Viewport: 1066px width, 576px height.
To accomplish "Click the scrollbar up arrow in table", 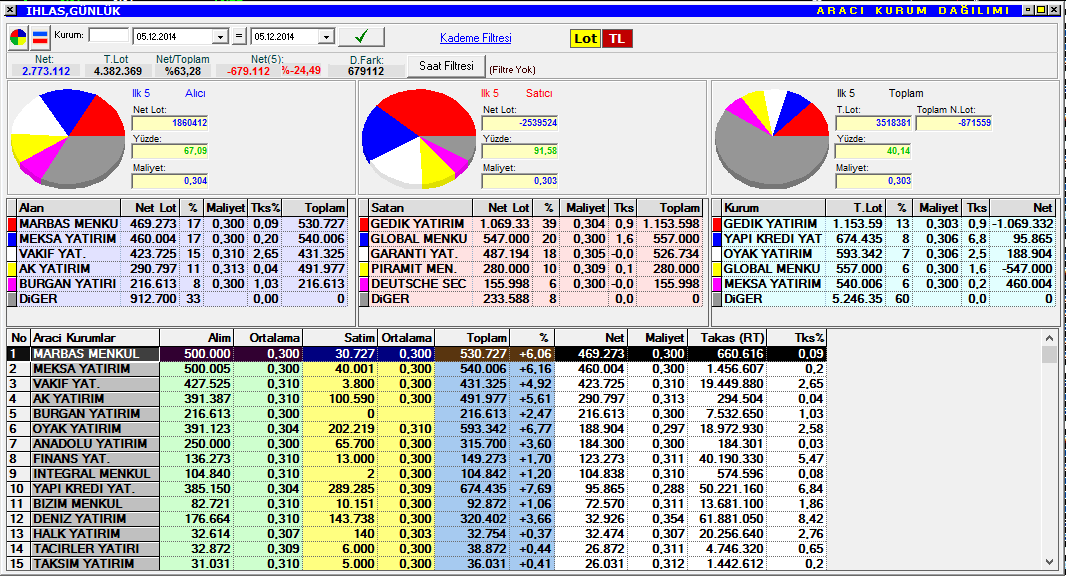I will tap(1049, 354).
